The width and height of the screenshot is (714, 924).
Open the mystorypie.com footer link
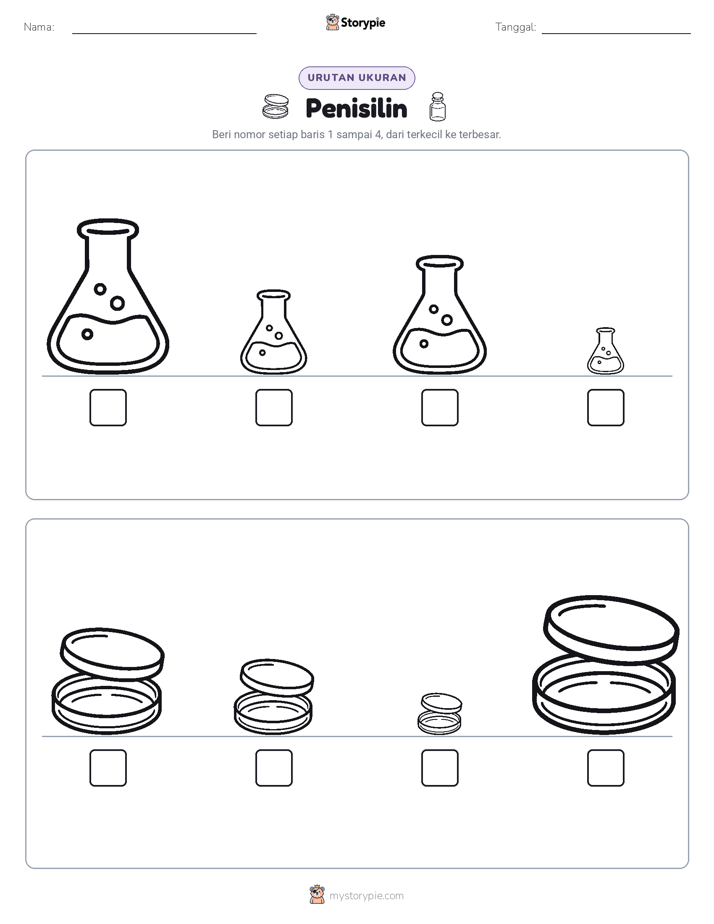pos(366,896)
